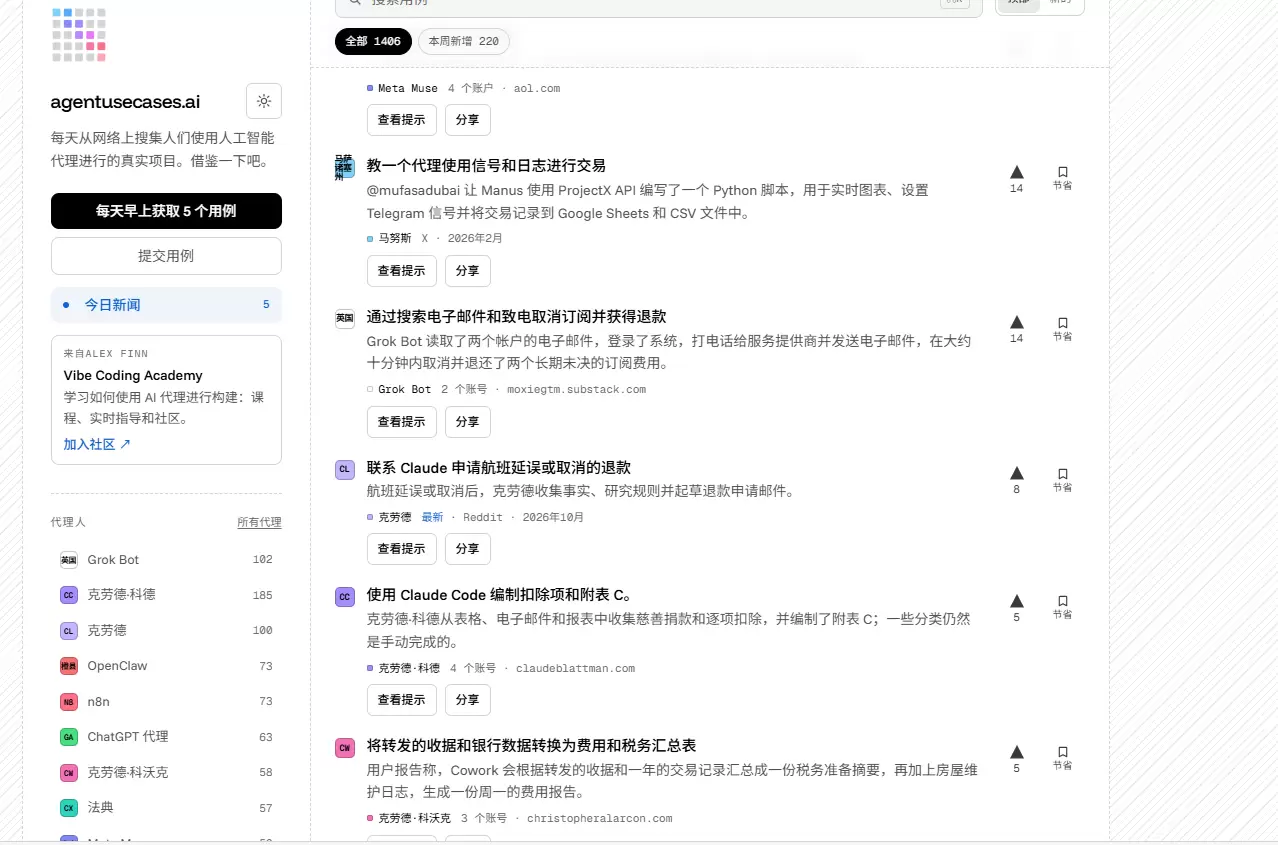Click 查看提示 under the Meta Muse aol.com post
This screenshot has height=845, width=1278.
tap(401, 119)
